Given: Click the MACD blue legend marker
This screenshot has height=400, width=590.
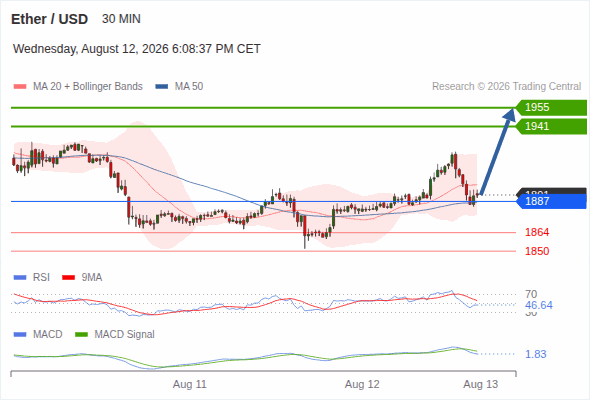Looking at the screenshot, I should coord(20,335).
